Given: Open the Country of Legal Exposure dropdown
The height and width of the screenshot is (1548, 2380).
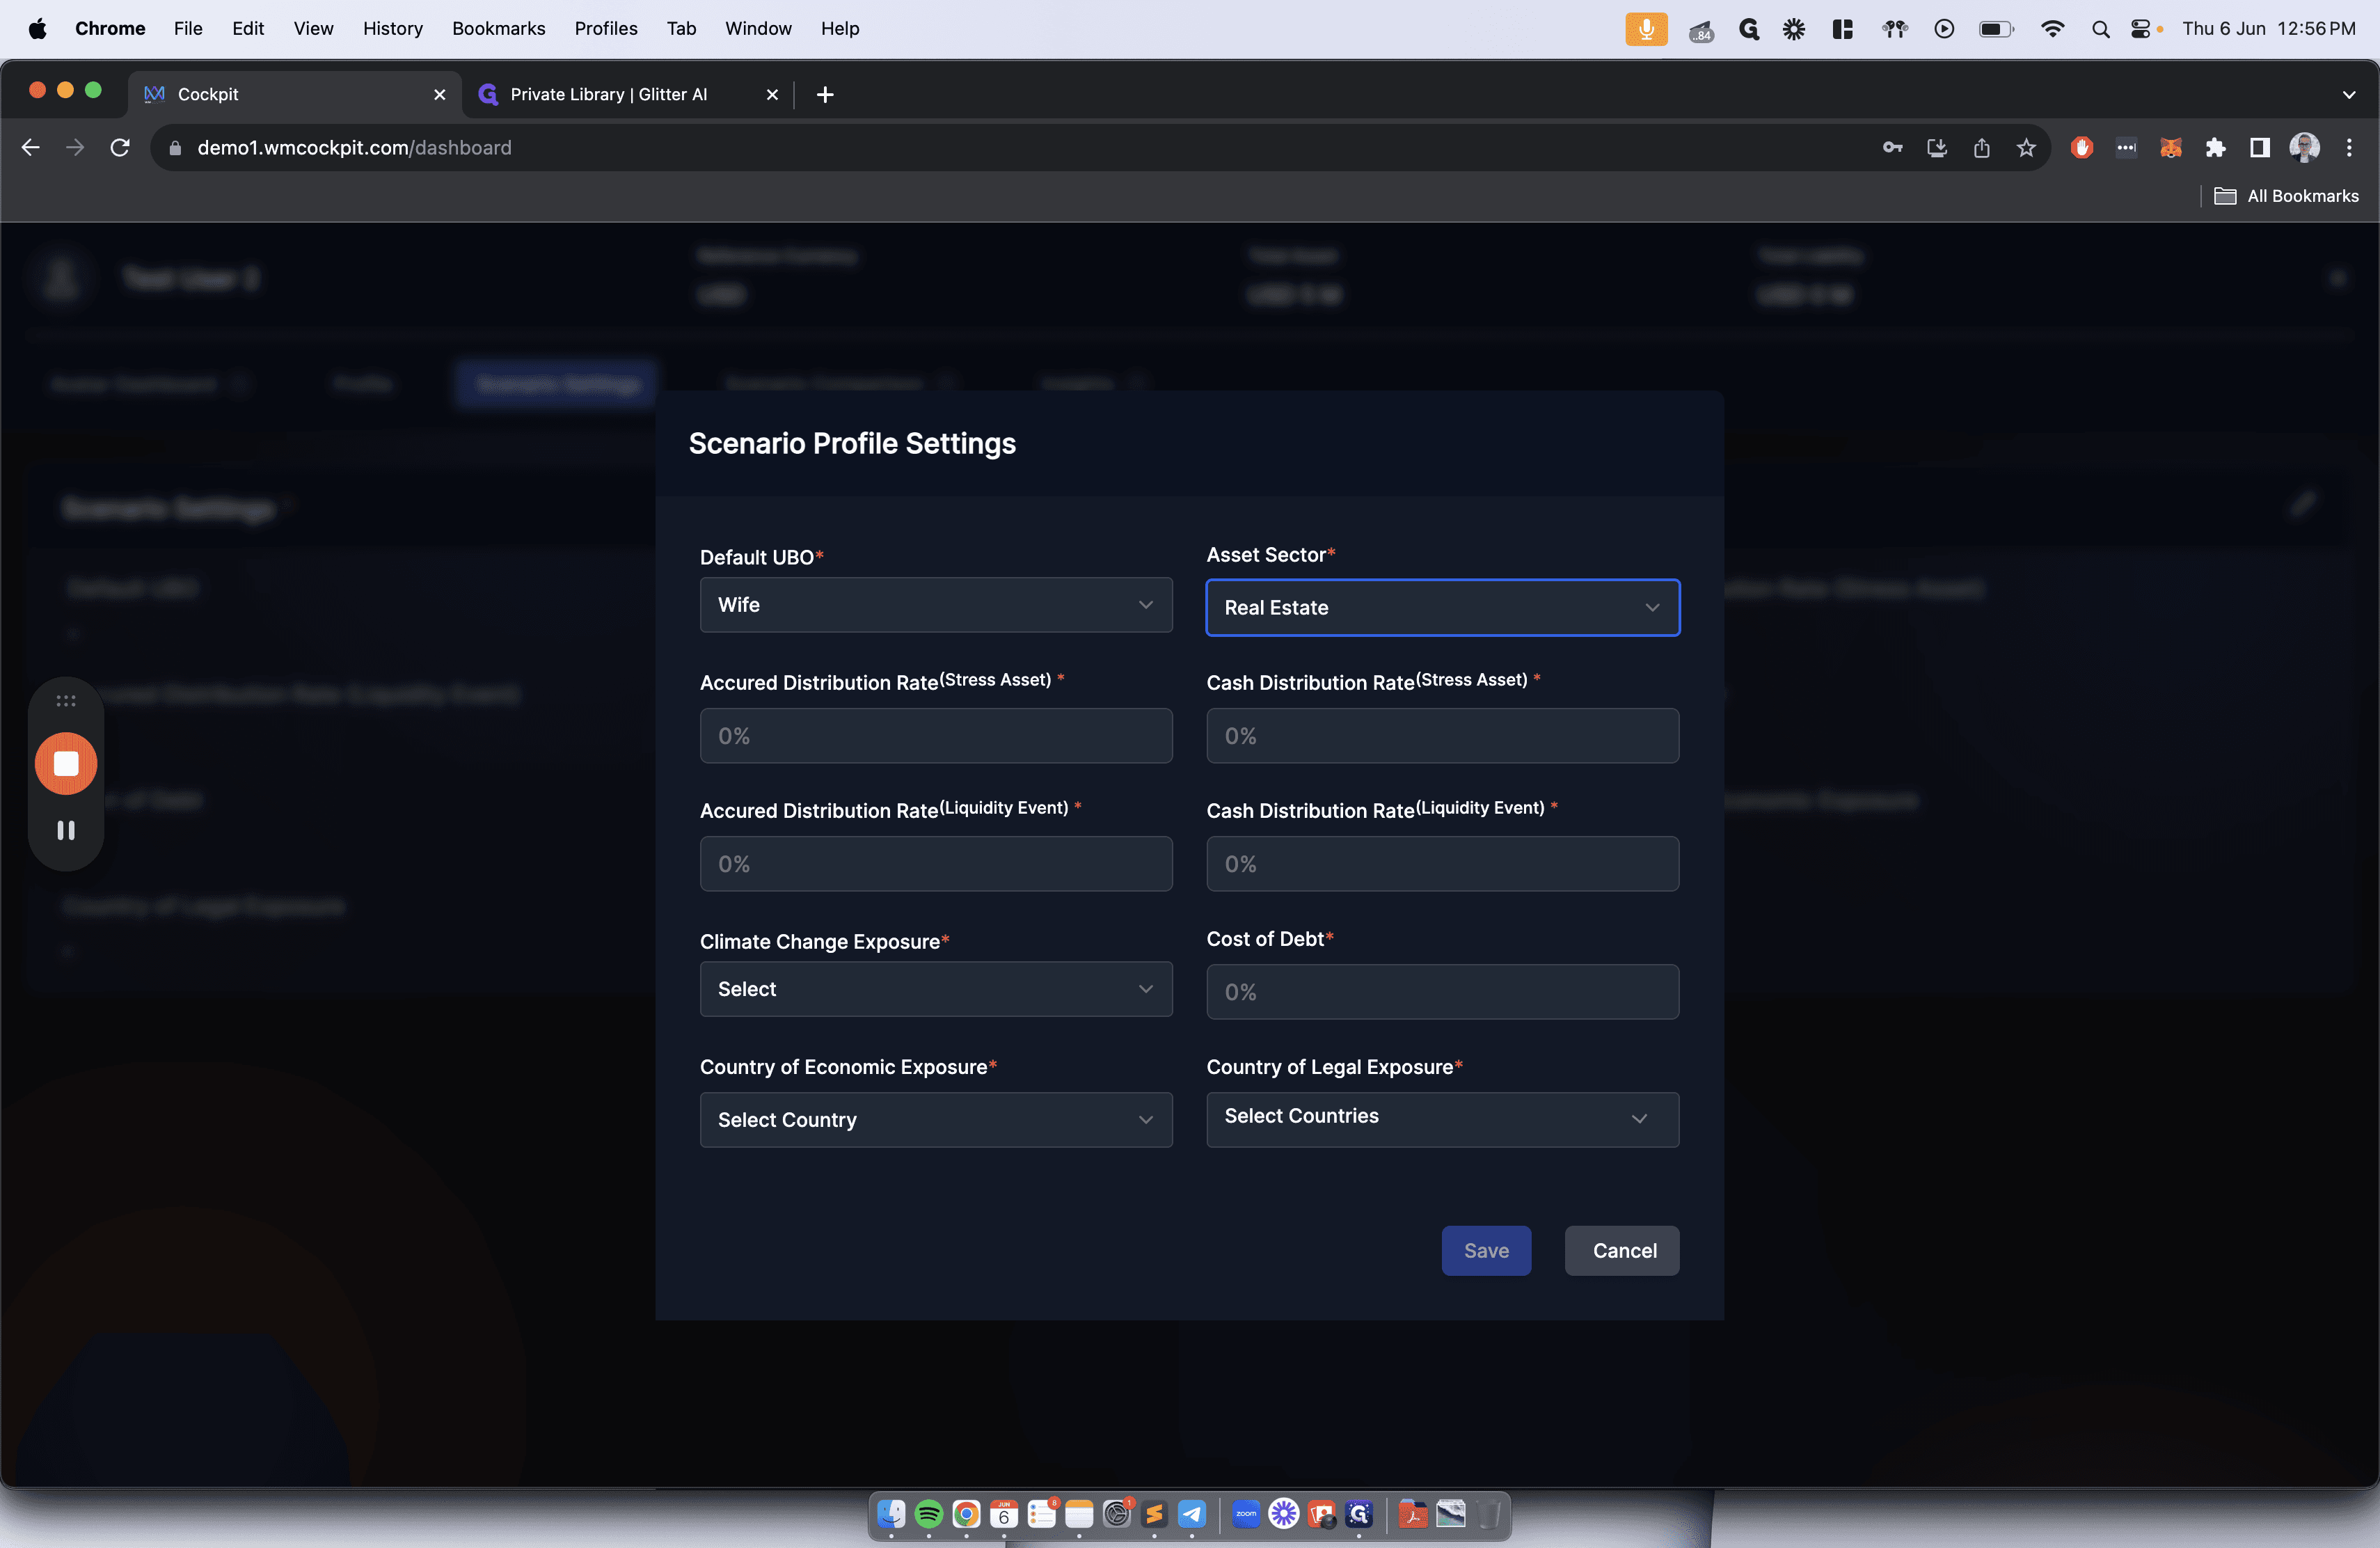Looking at the screenshot, I should 1442,1119.
